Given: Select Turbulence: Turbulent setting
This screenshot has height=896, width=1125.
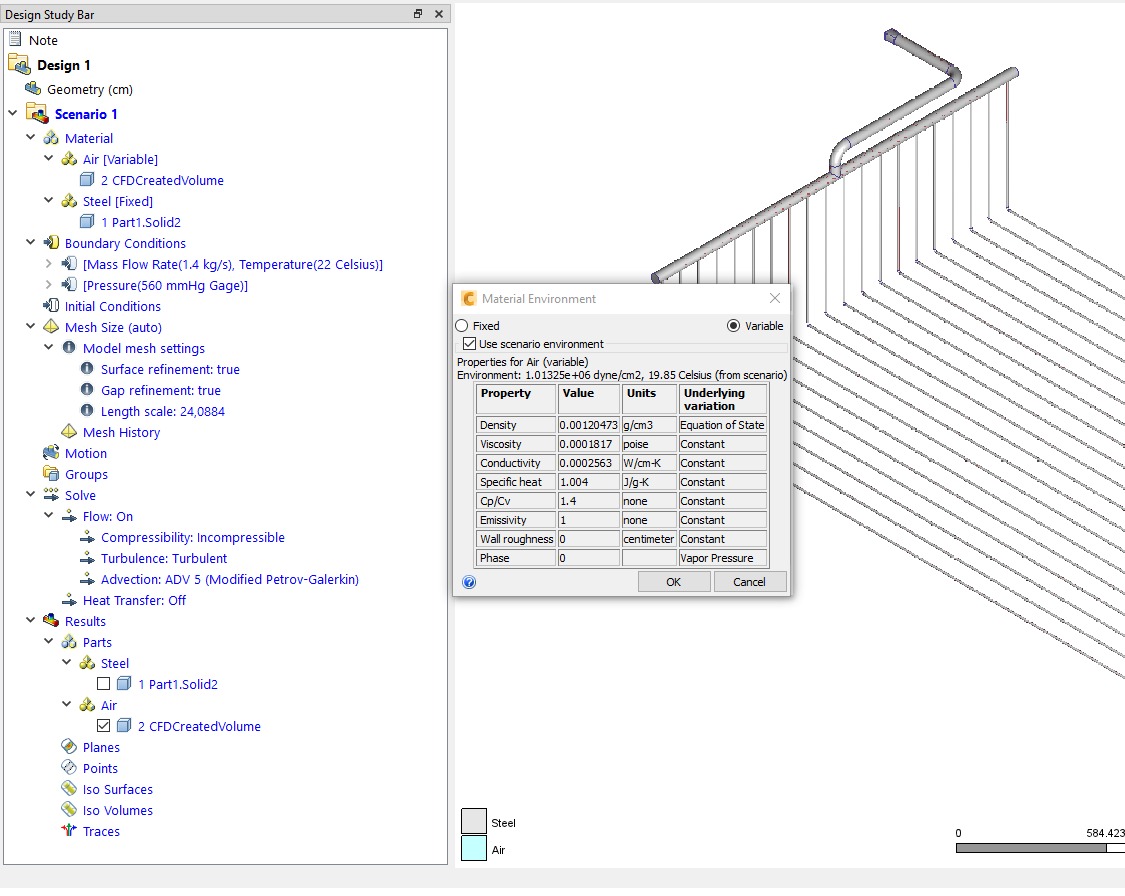Looking at the screenshot, I should (x=163, y=558).
